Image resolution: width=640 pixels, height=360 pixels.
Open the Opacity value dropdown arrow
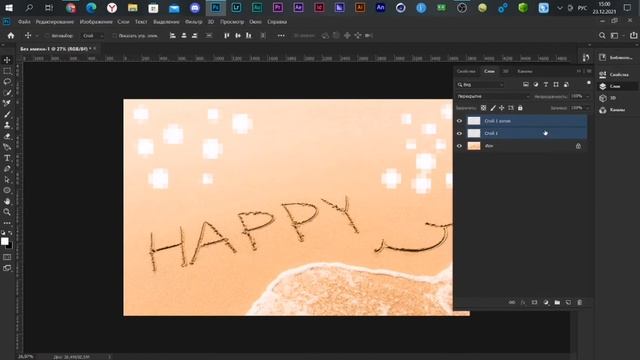point(588,96)
